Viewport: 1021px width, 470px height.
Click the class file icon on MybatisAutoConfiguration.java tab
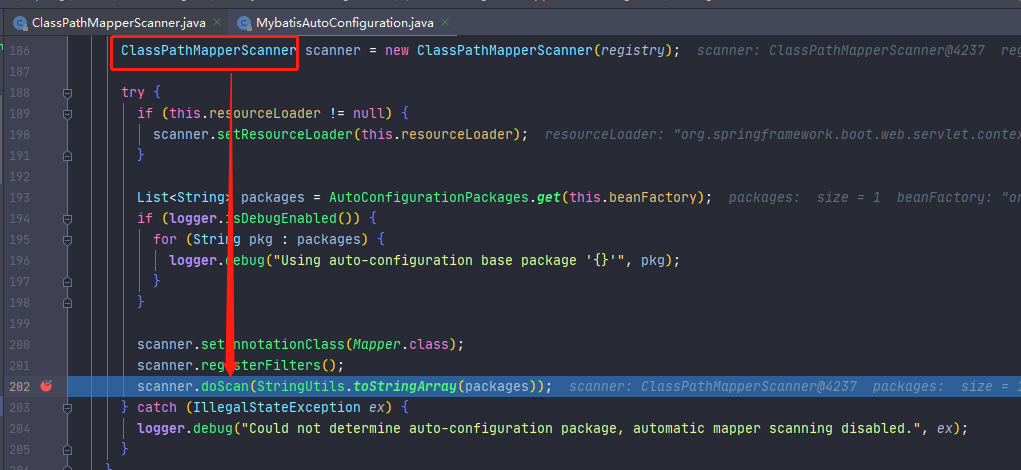[x=245, y=23]
